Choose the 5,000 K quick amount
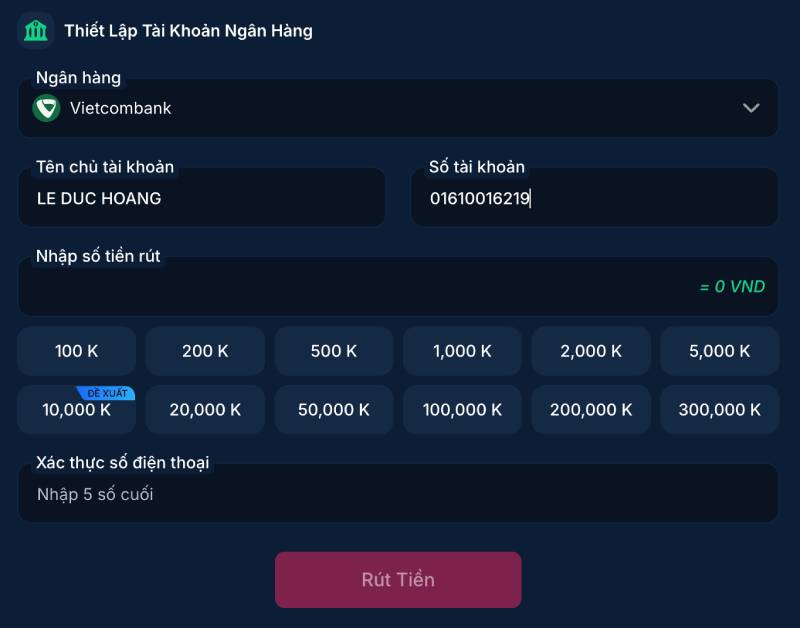The height and width of the screenshot is (628, 800). (719, 351)
